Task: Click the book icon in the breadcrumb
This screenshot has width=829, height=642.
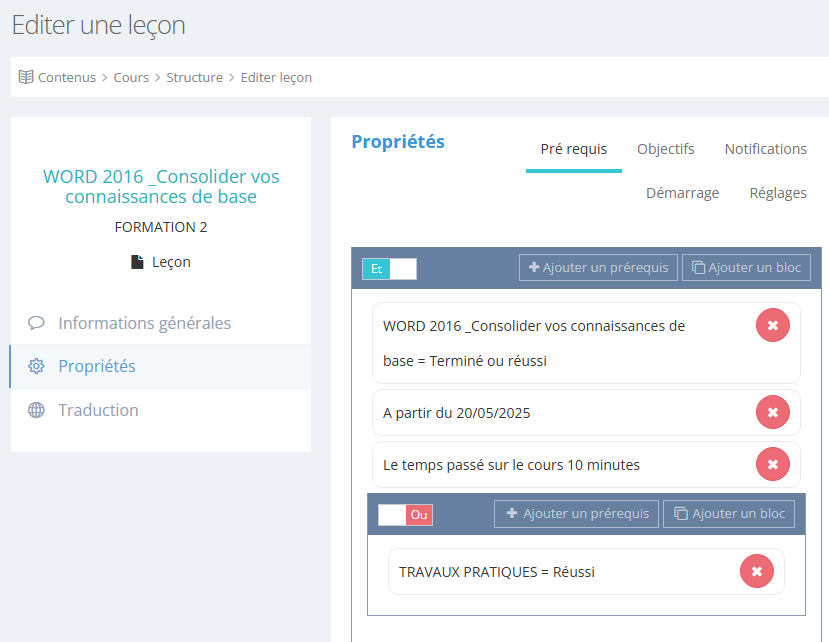Action: click(x=26, y=77)
